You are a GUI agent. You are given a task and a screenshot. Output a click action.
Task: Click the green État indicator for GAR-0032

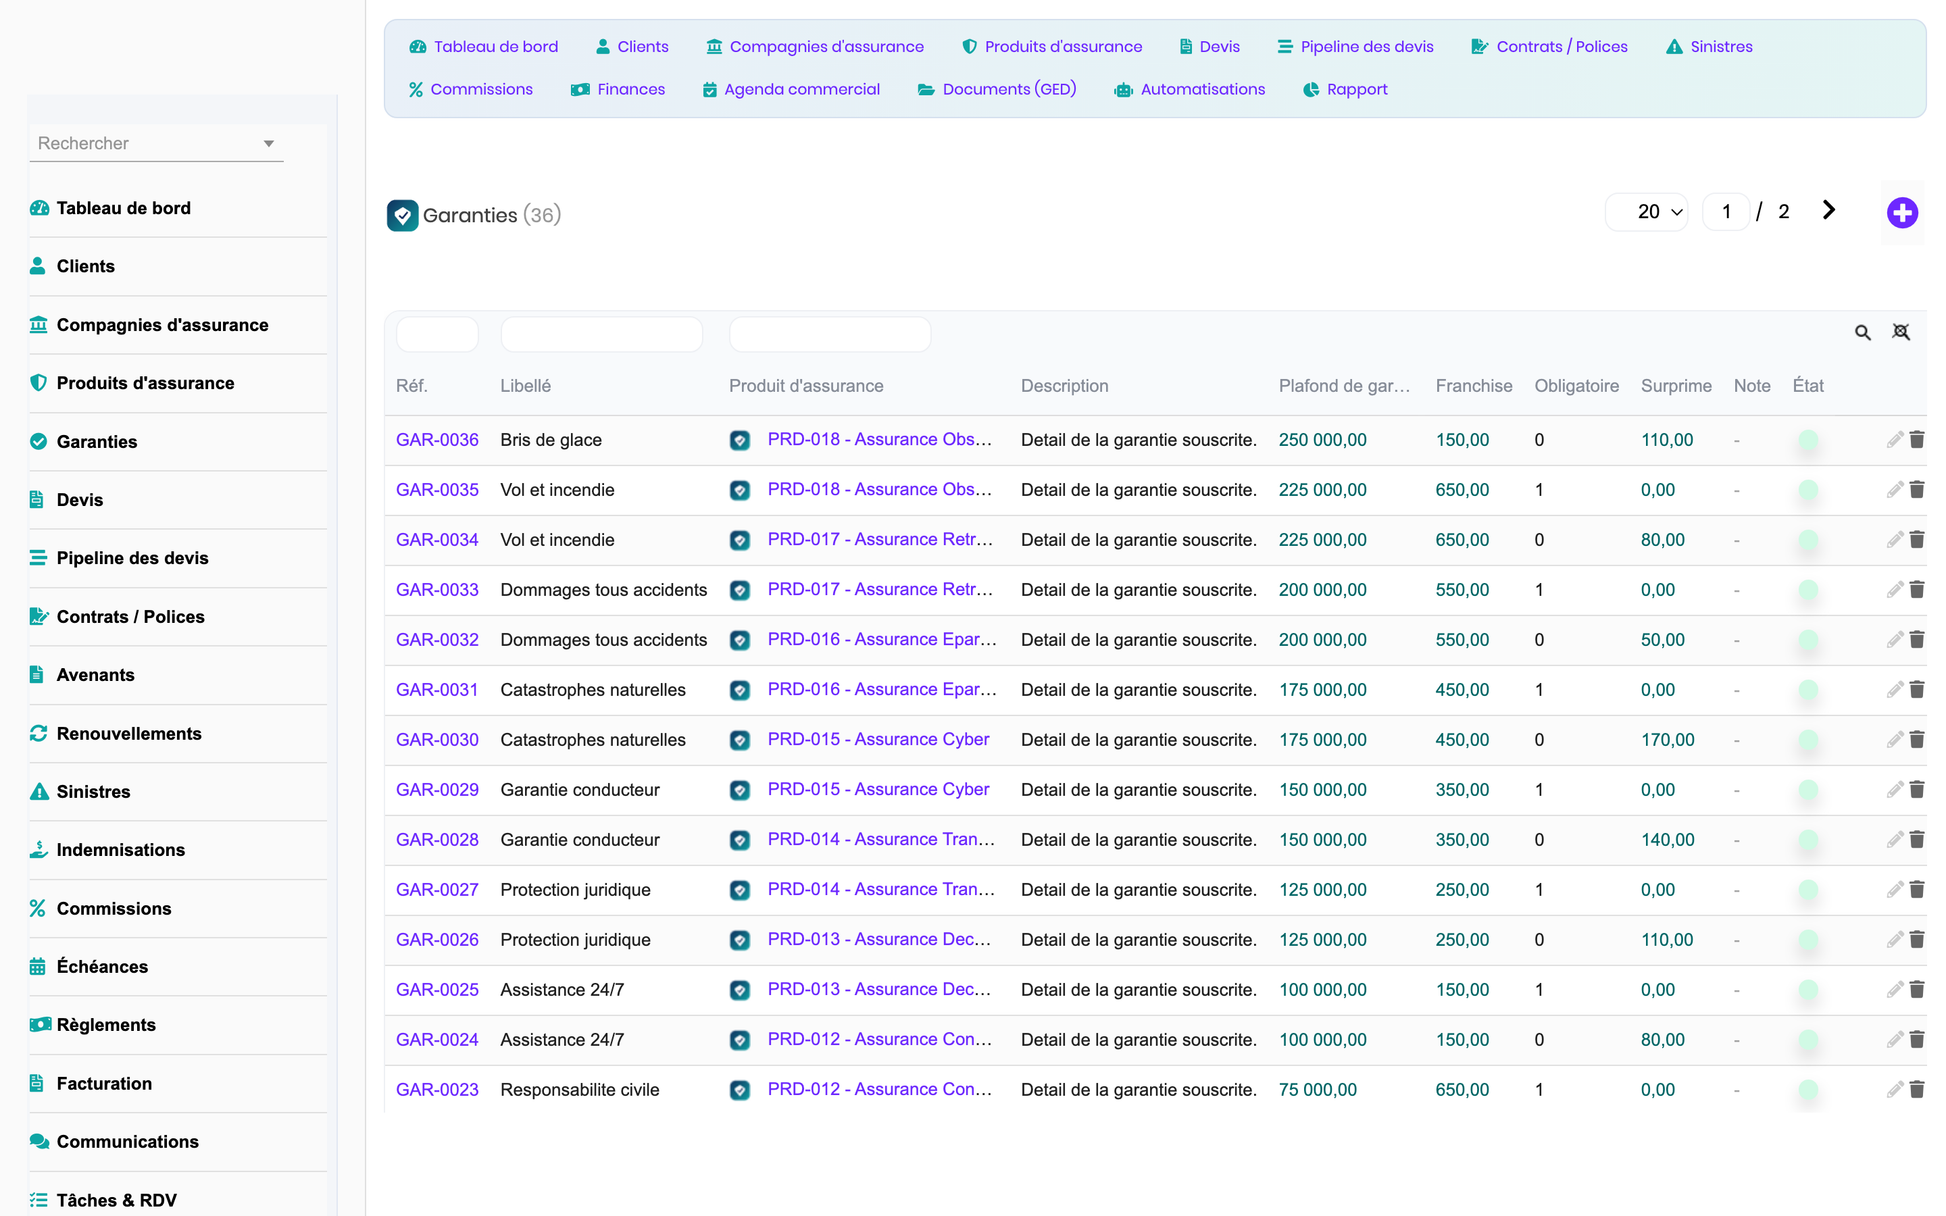[x=1808, y=640]
